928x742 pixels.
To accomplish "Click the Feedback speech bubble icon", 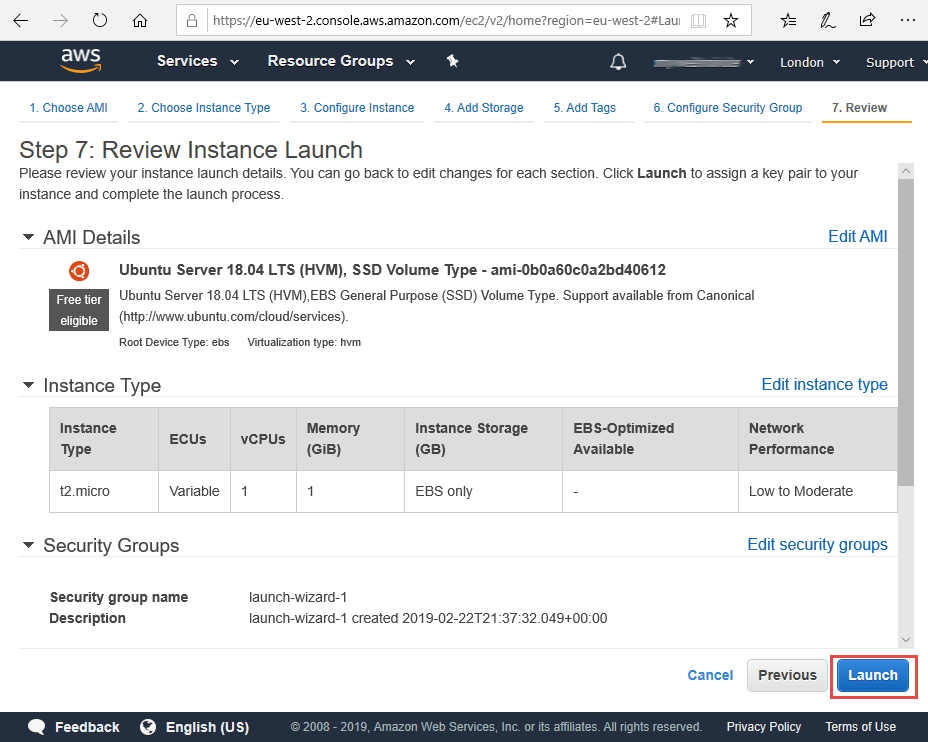I will click(x=37, y=727).
